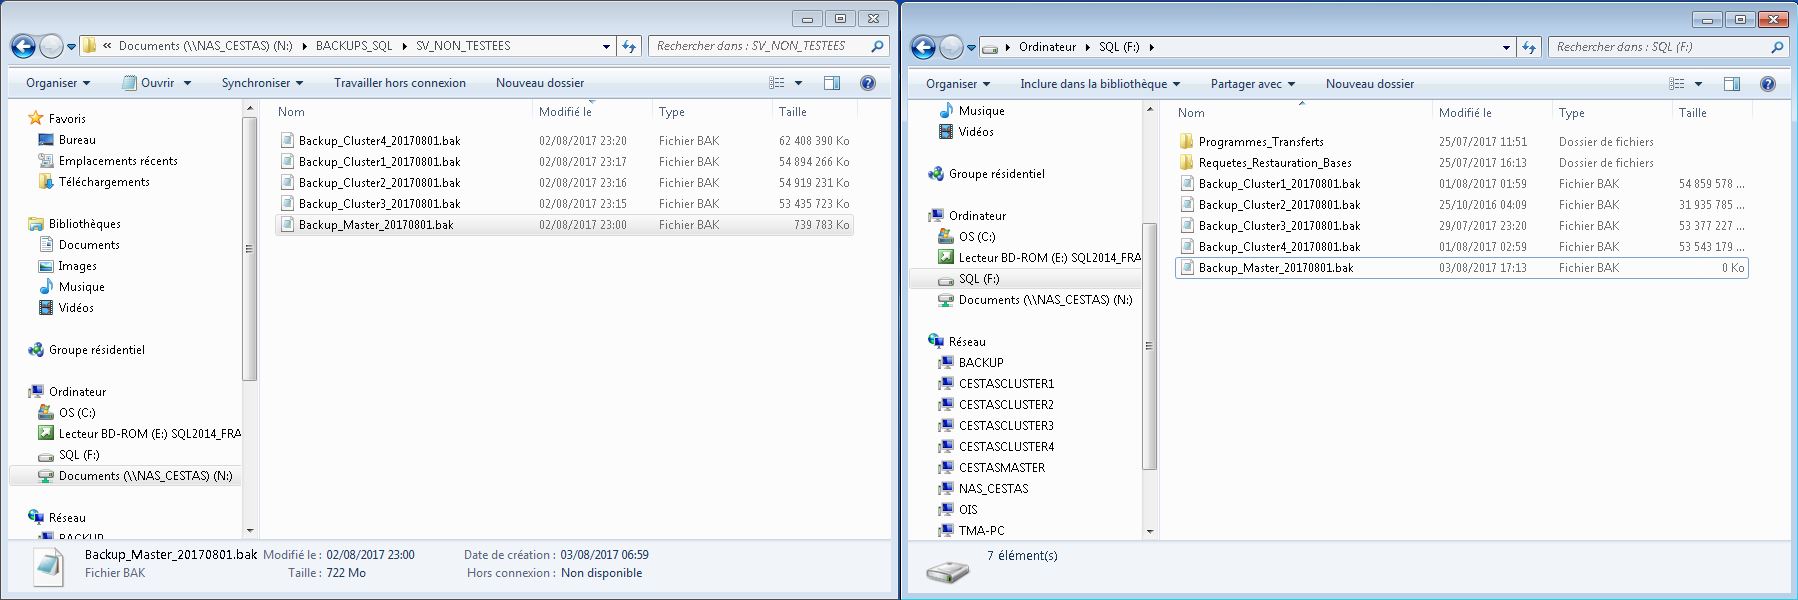Click Travailler hors connexion button
The width and height of the screenshot is (1798, 600).
click(399, 83)
